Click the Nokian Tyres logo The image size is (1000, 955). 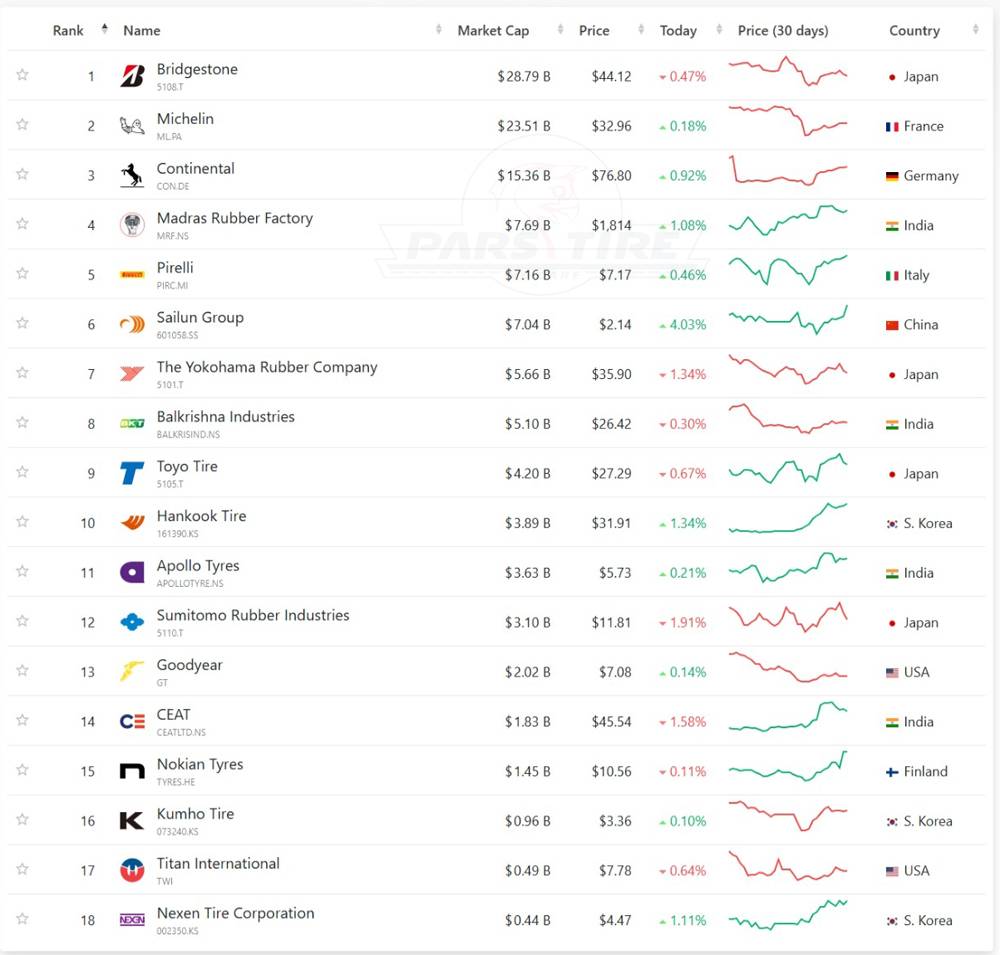click(132, 771)
